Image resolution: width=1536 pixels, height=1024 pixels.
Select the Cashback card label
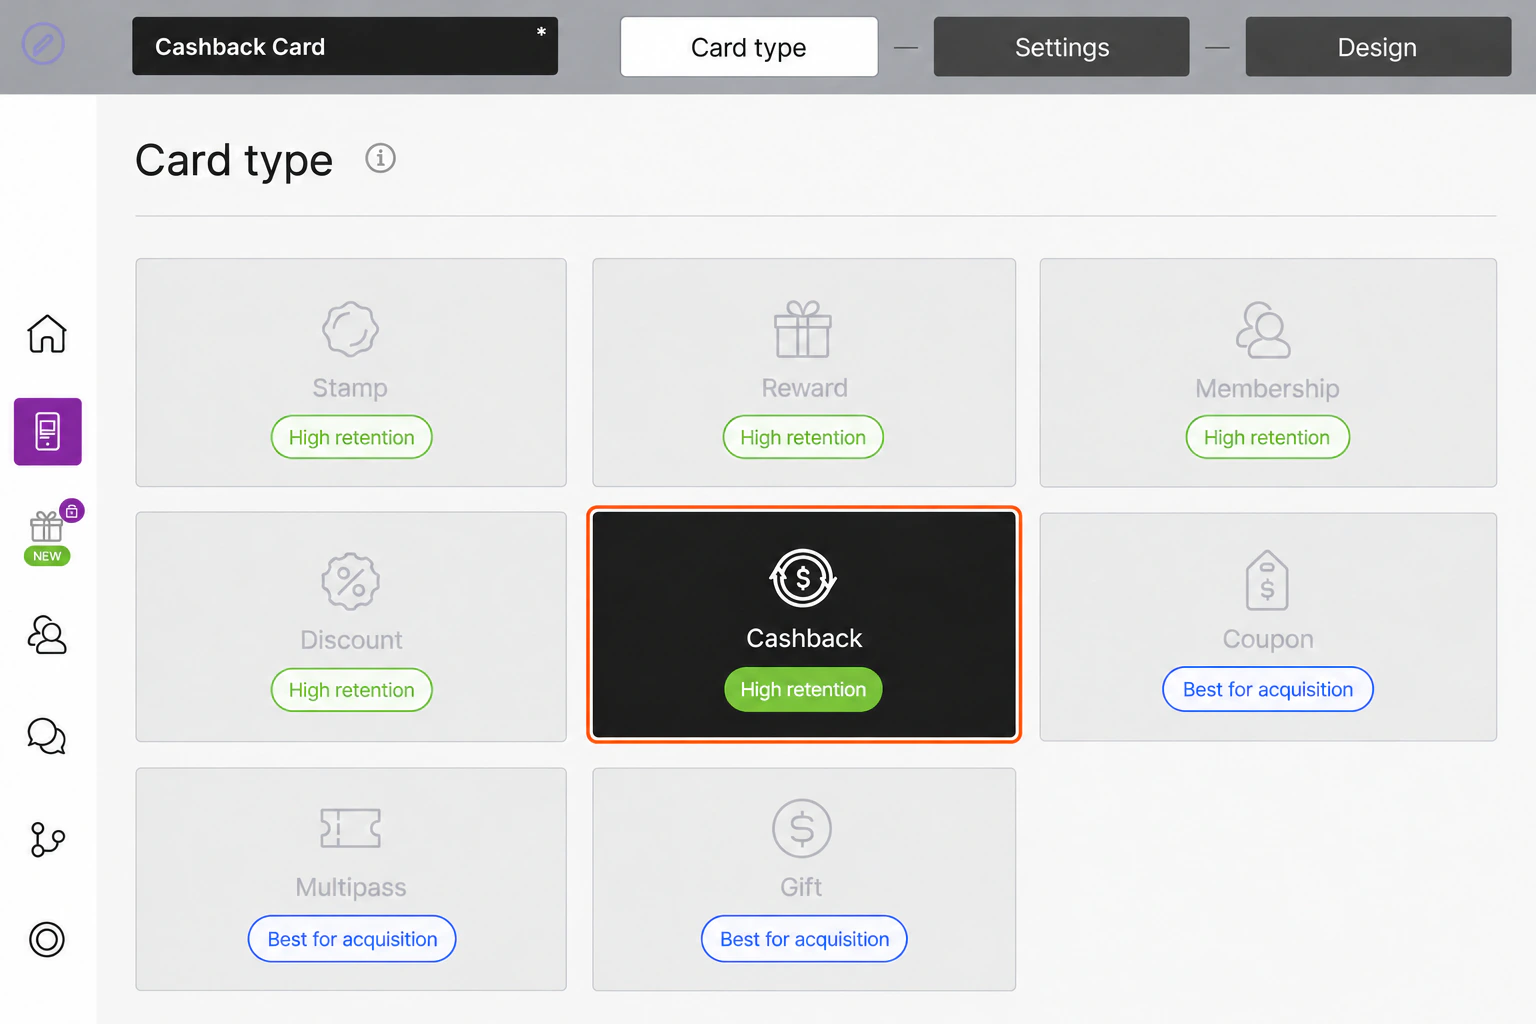tap(804, 638)
